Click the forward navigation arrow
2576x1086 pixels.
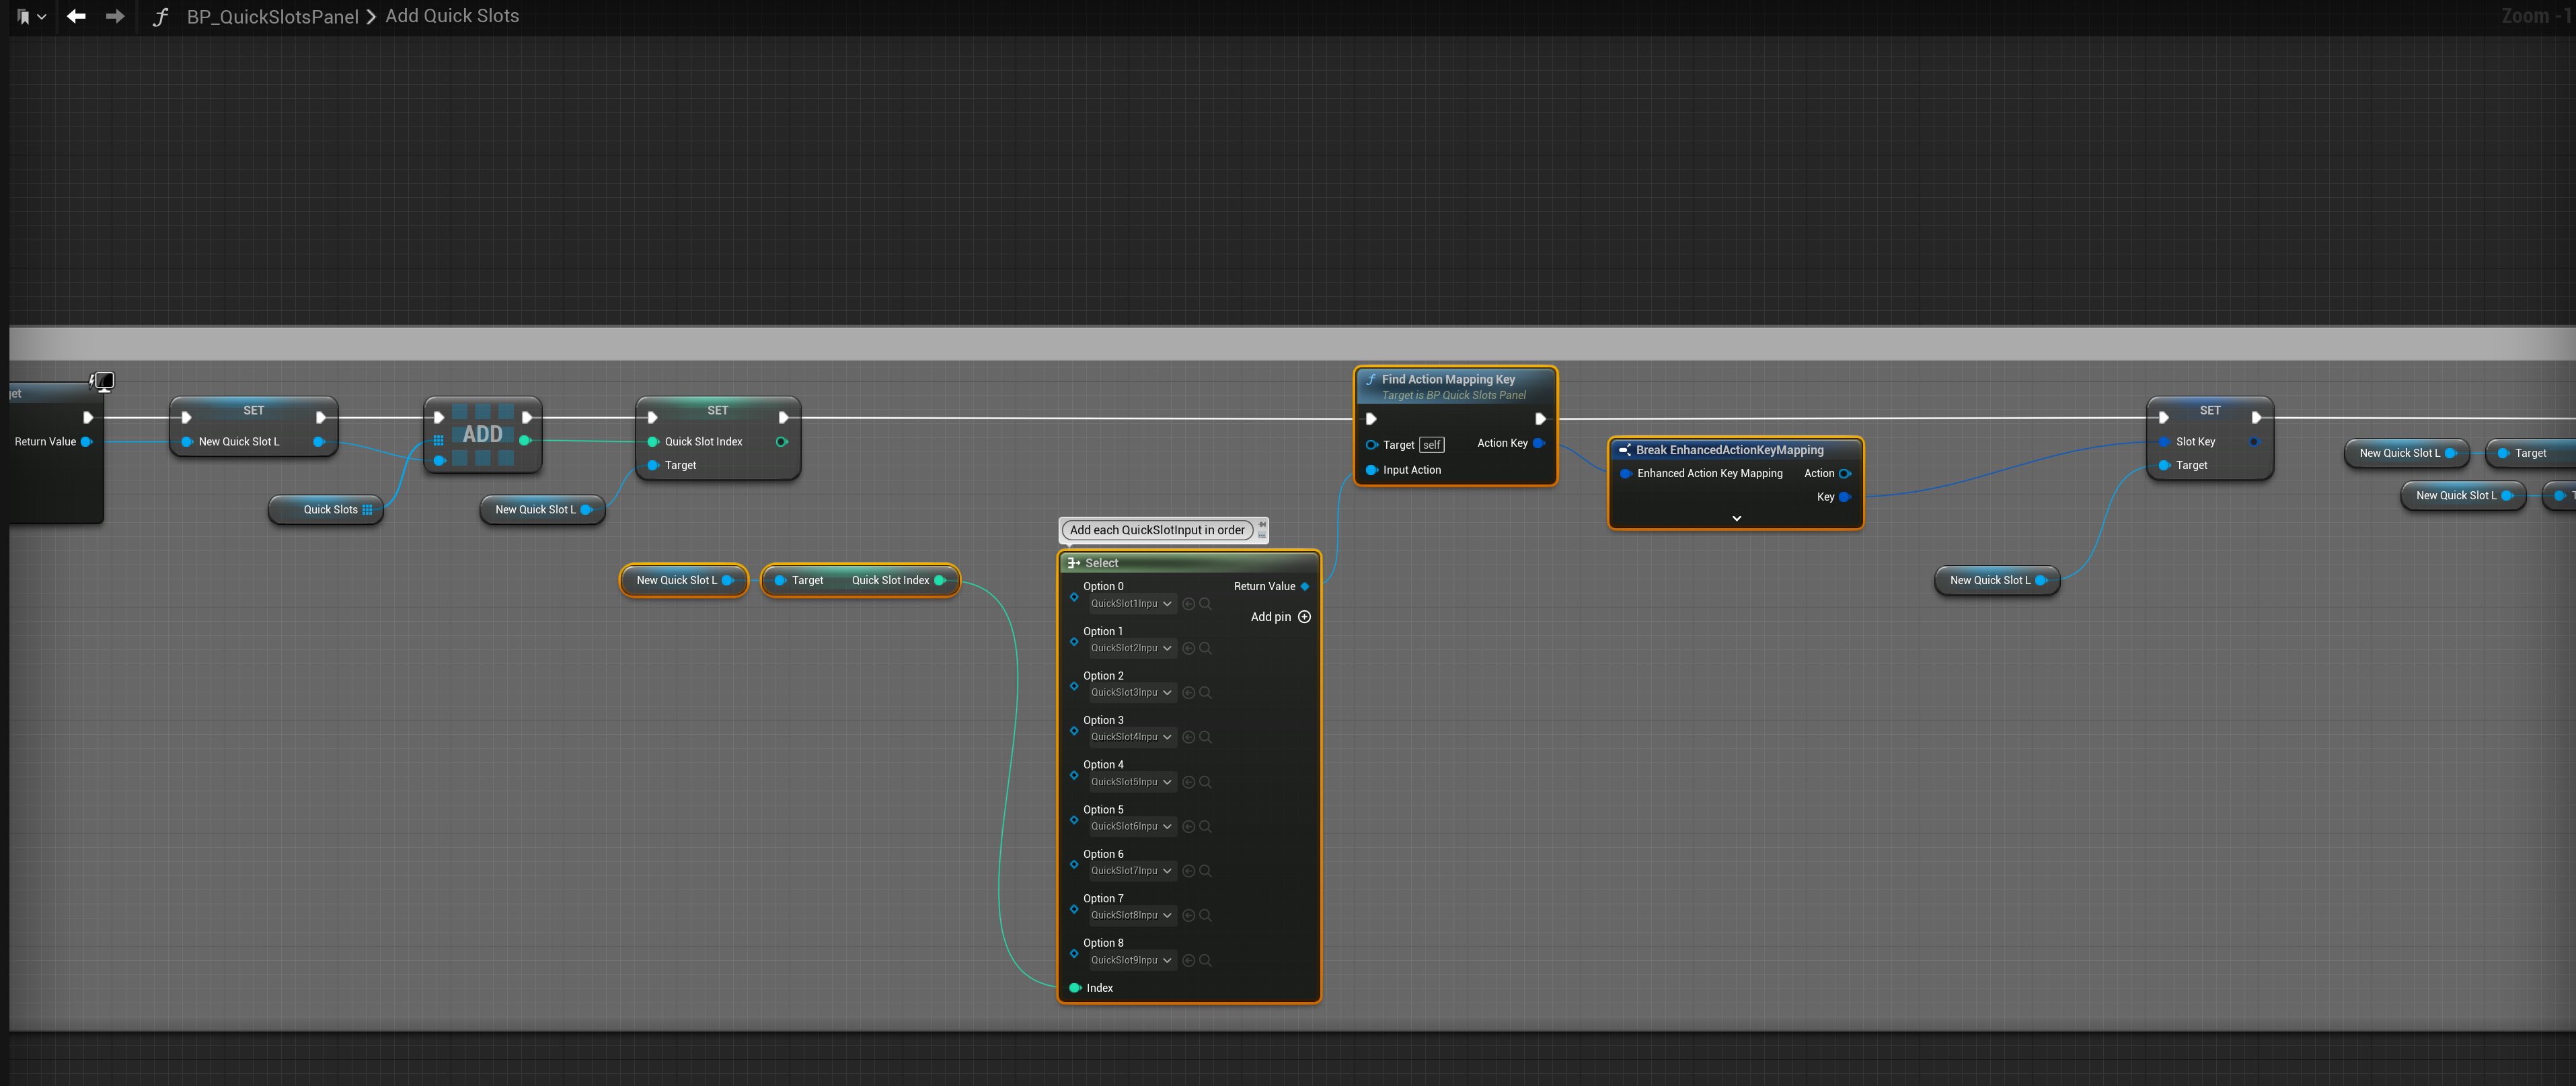[115, 16]
